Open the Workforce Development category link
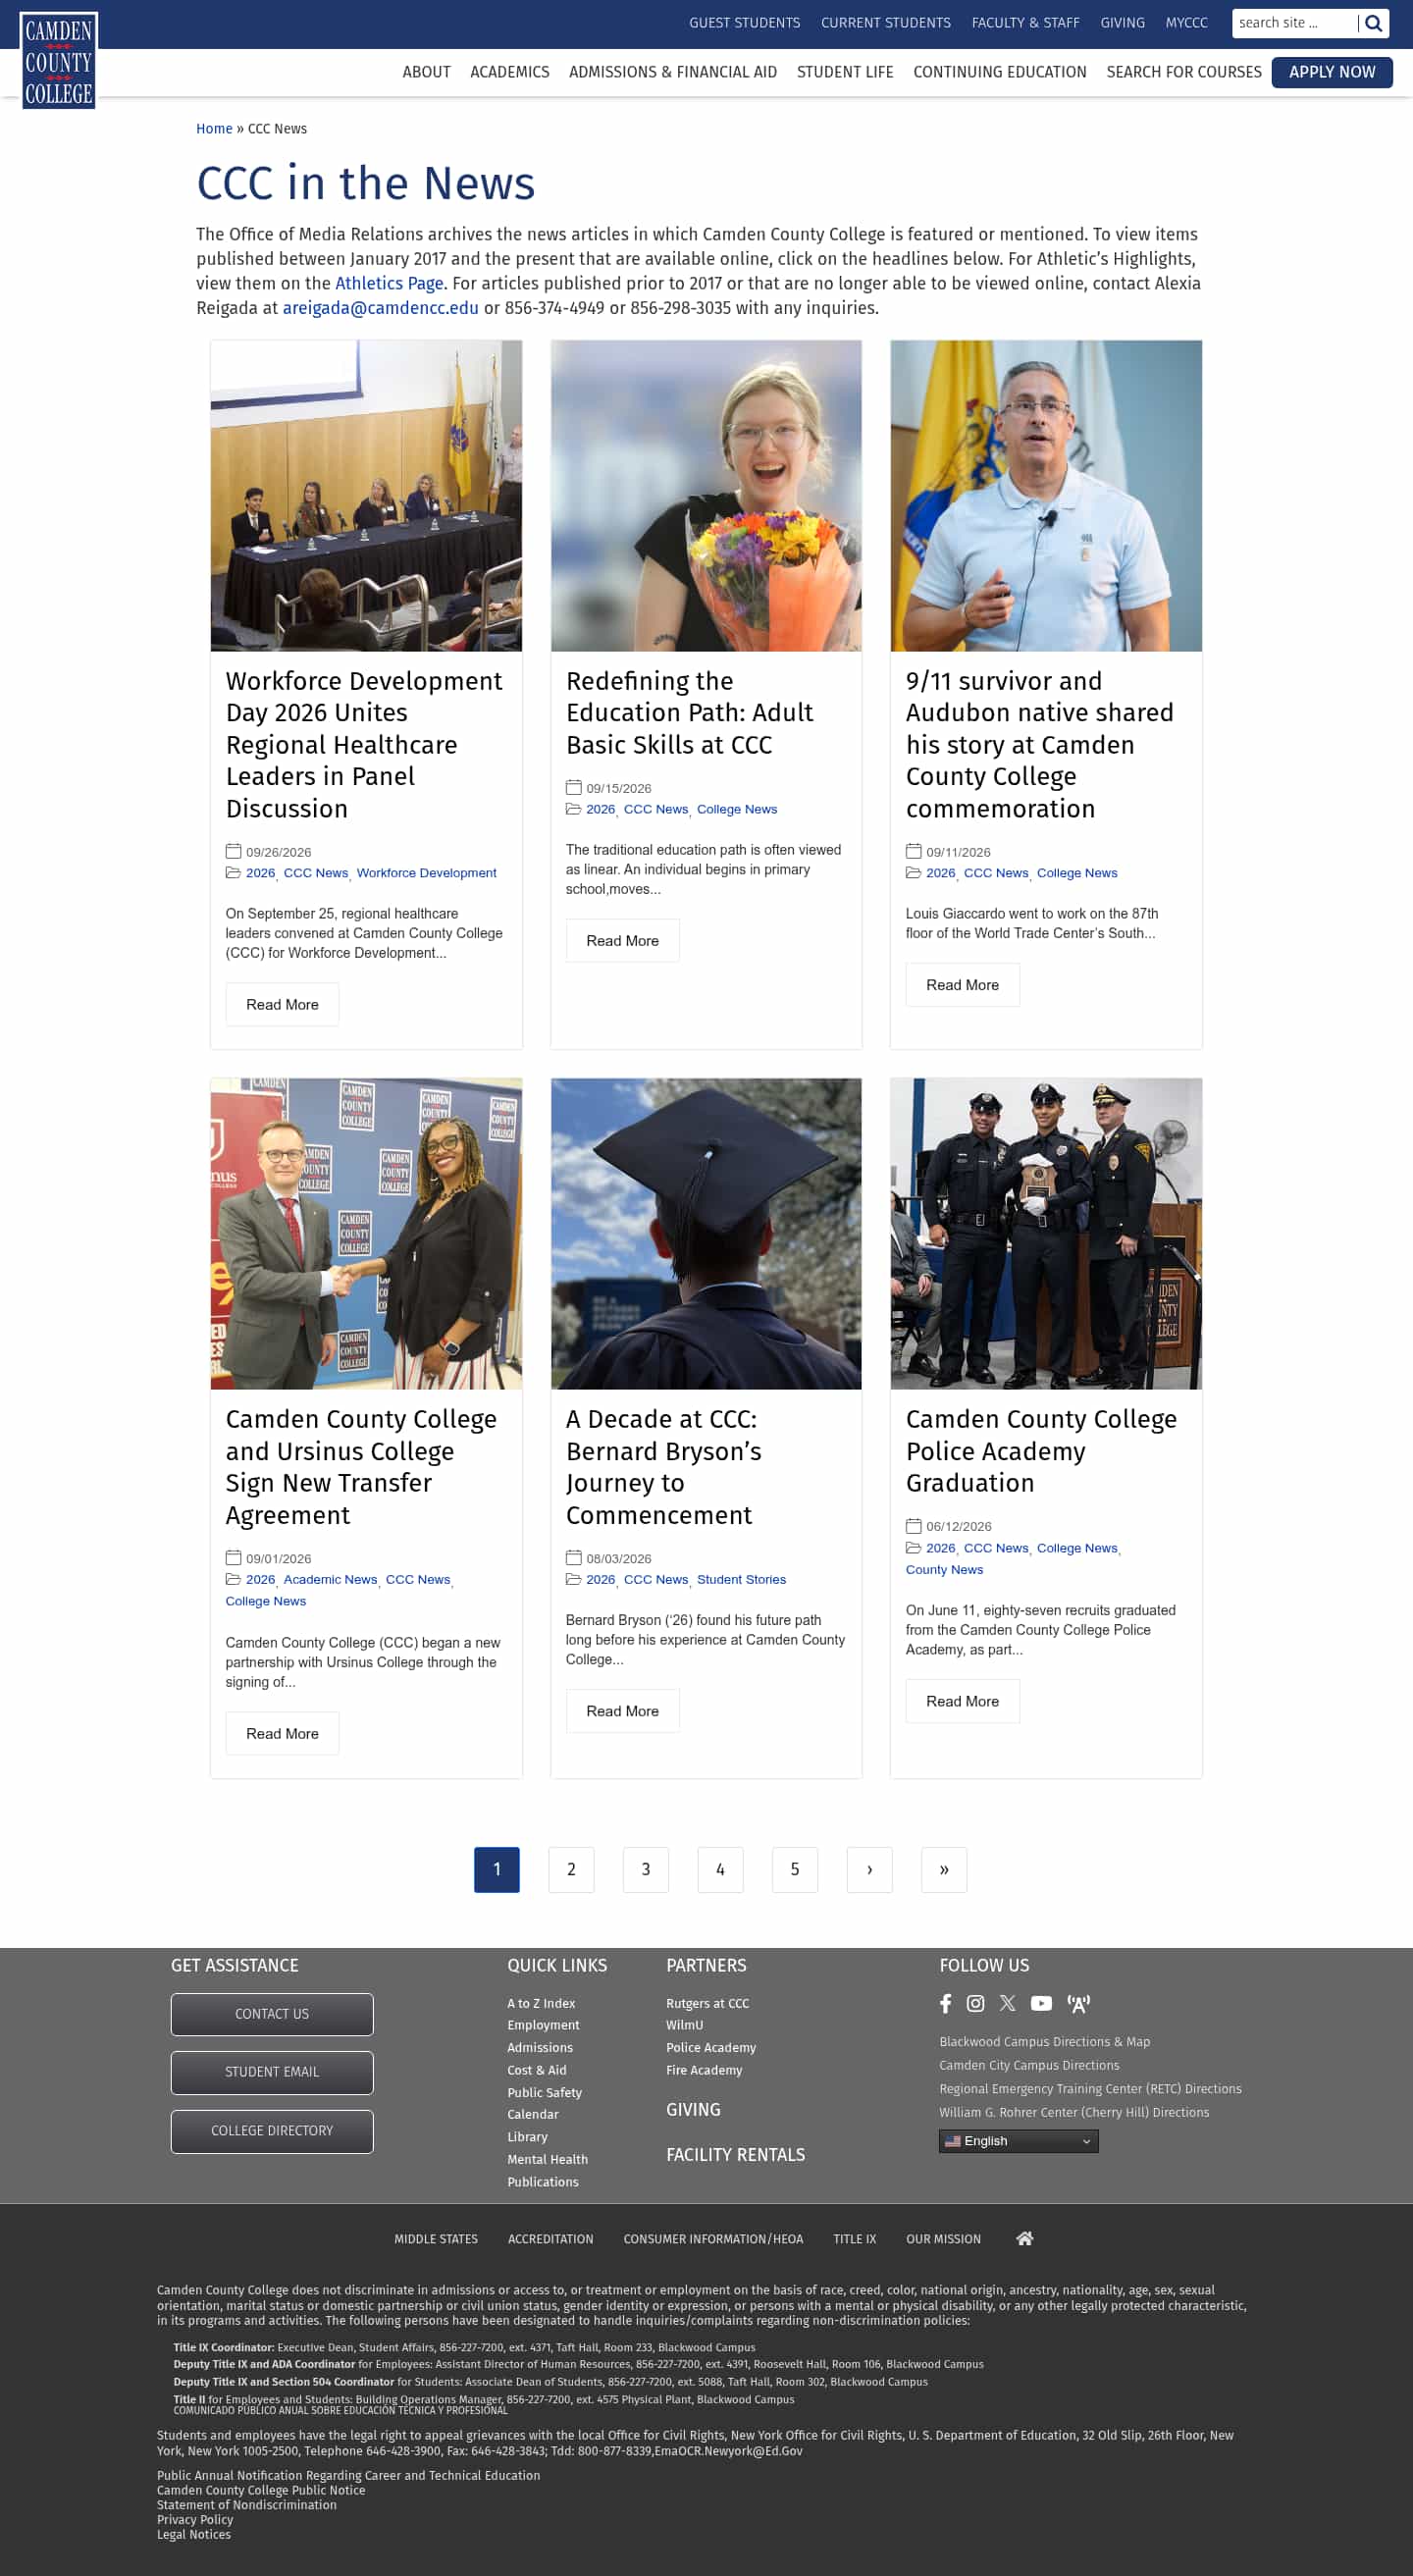This screenshot has height=2576, width=1413. point(426,873)
